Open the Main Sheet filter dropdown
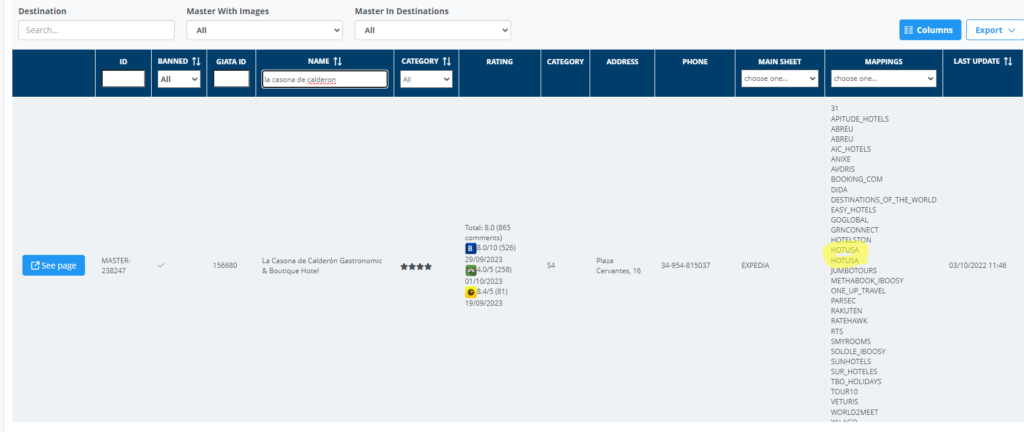The image size is (1024, 432). click(x=780, y=78)
